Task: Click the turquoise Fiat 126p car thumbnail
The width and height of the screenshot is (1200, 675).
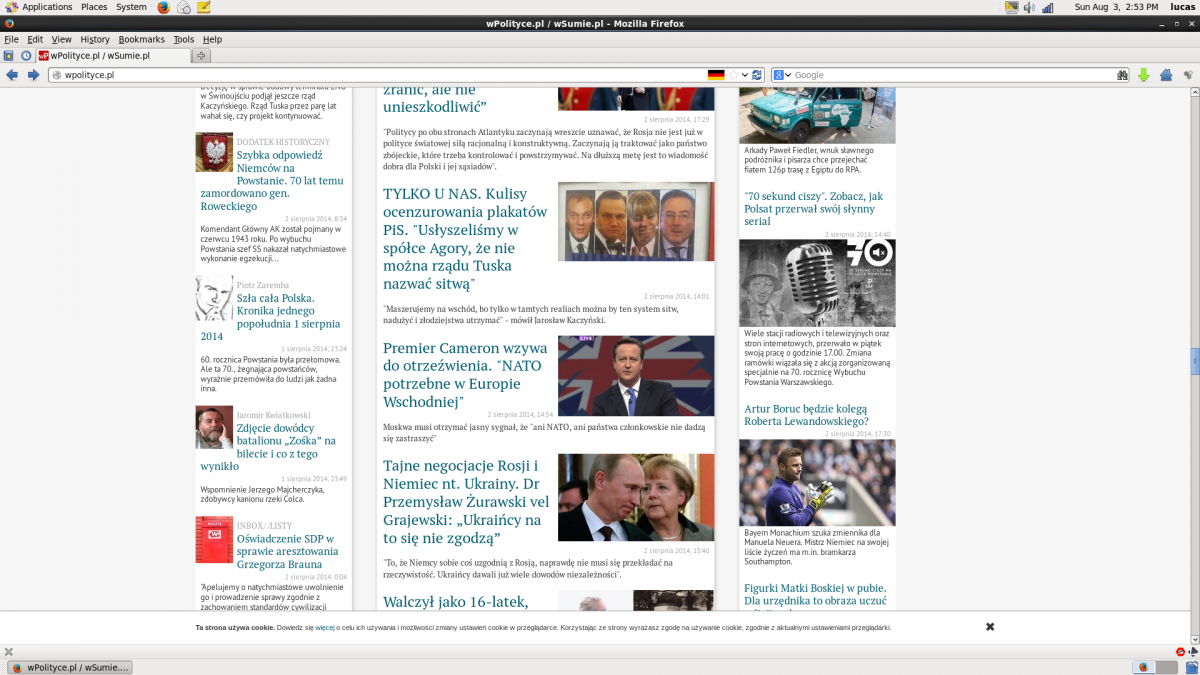Action: (x=817, y=115)
